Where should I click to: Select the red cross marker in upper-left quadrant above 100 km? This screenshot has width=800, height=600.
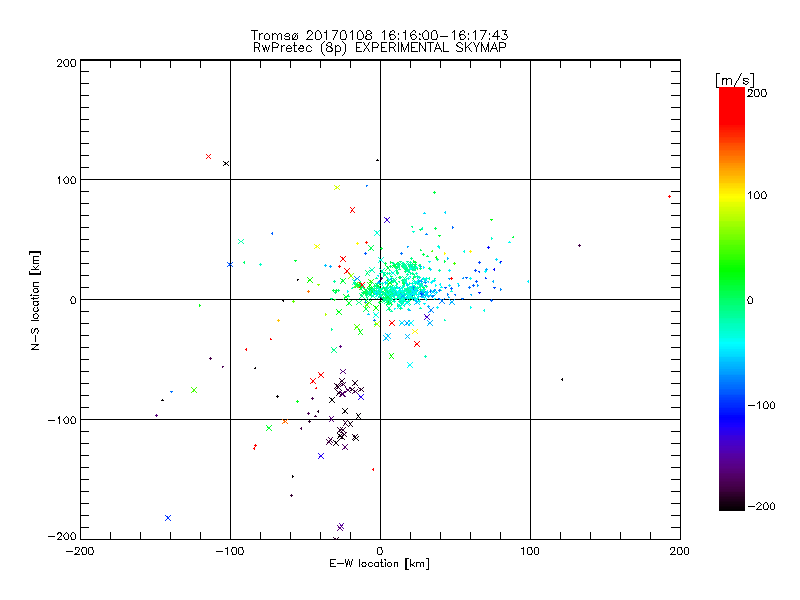click(x=208, y=157)
